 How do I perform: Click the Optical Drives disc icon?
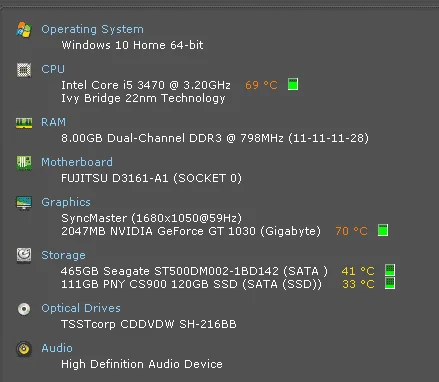coord(24,309)
